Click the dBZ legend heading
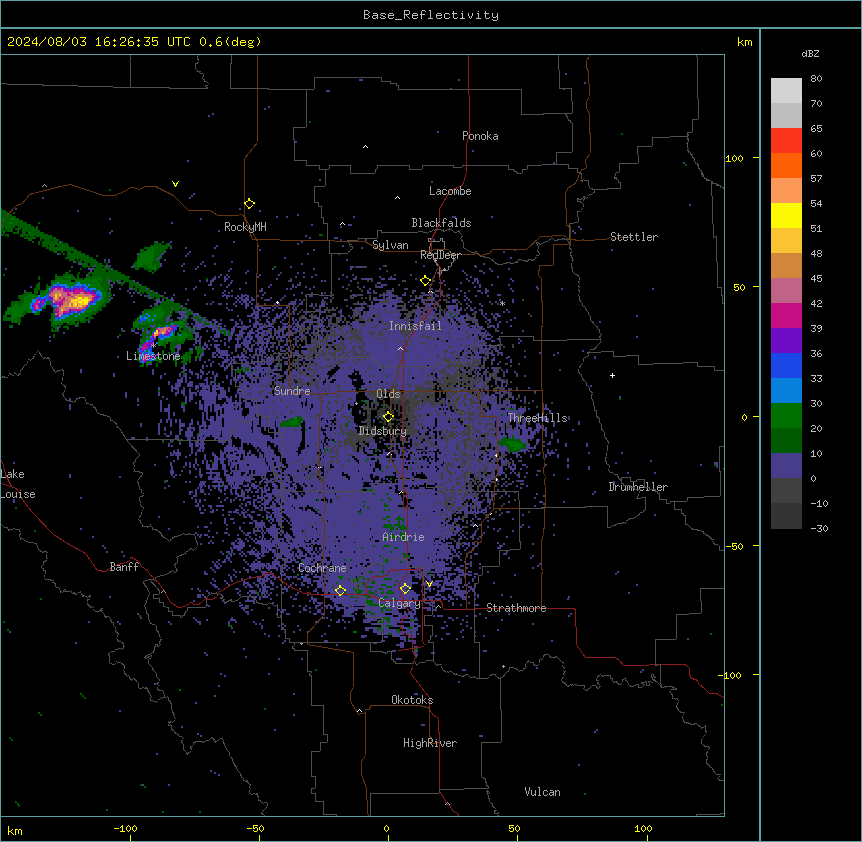Screen dimensions: 862x842 coord(810,53)
